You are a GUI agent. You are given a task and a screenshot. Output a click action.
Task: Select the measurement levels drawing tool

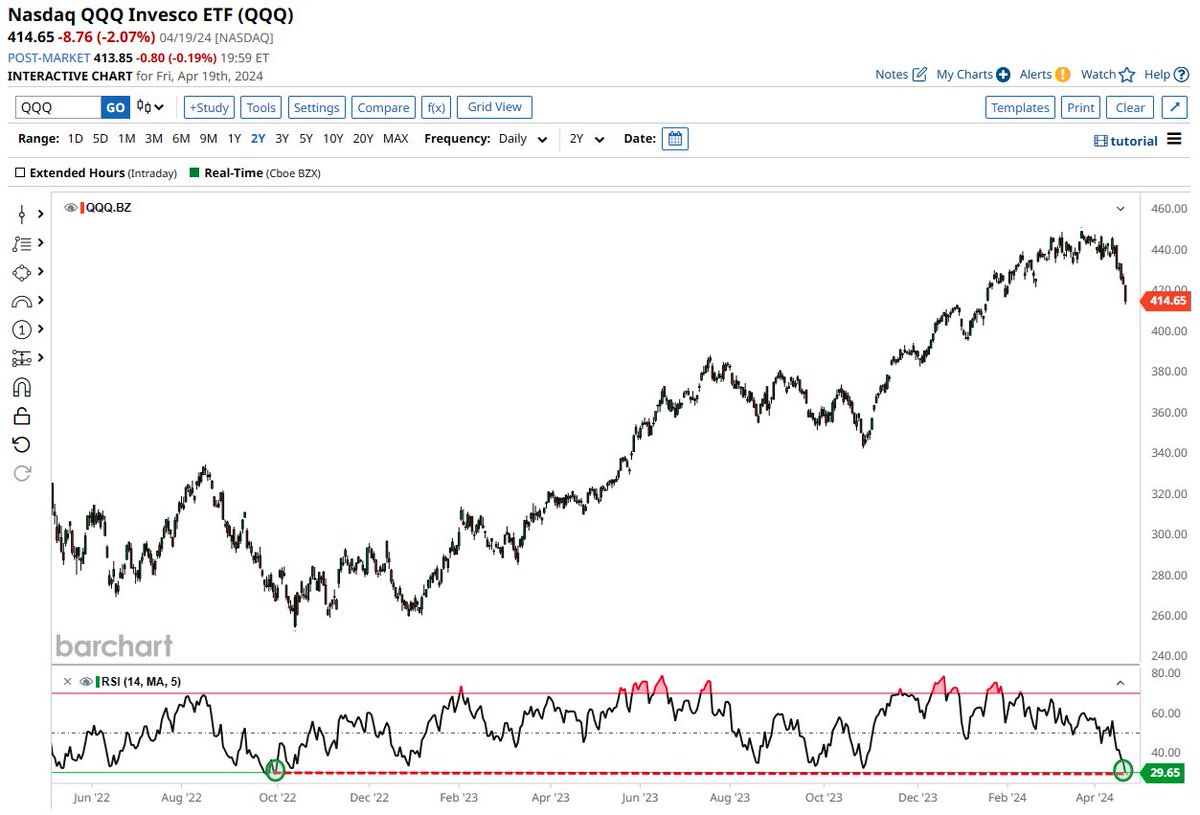(22, 358)
